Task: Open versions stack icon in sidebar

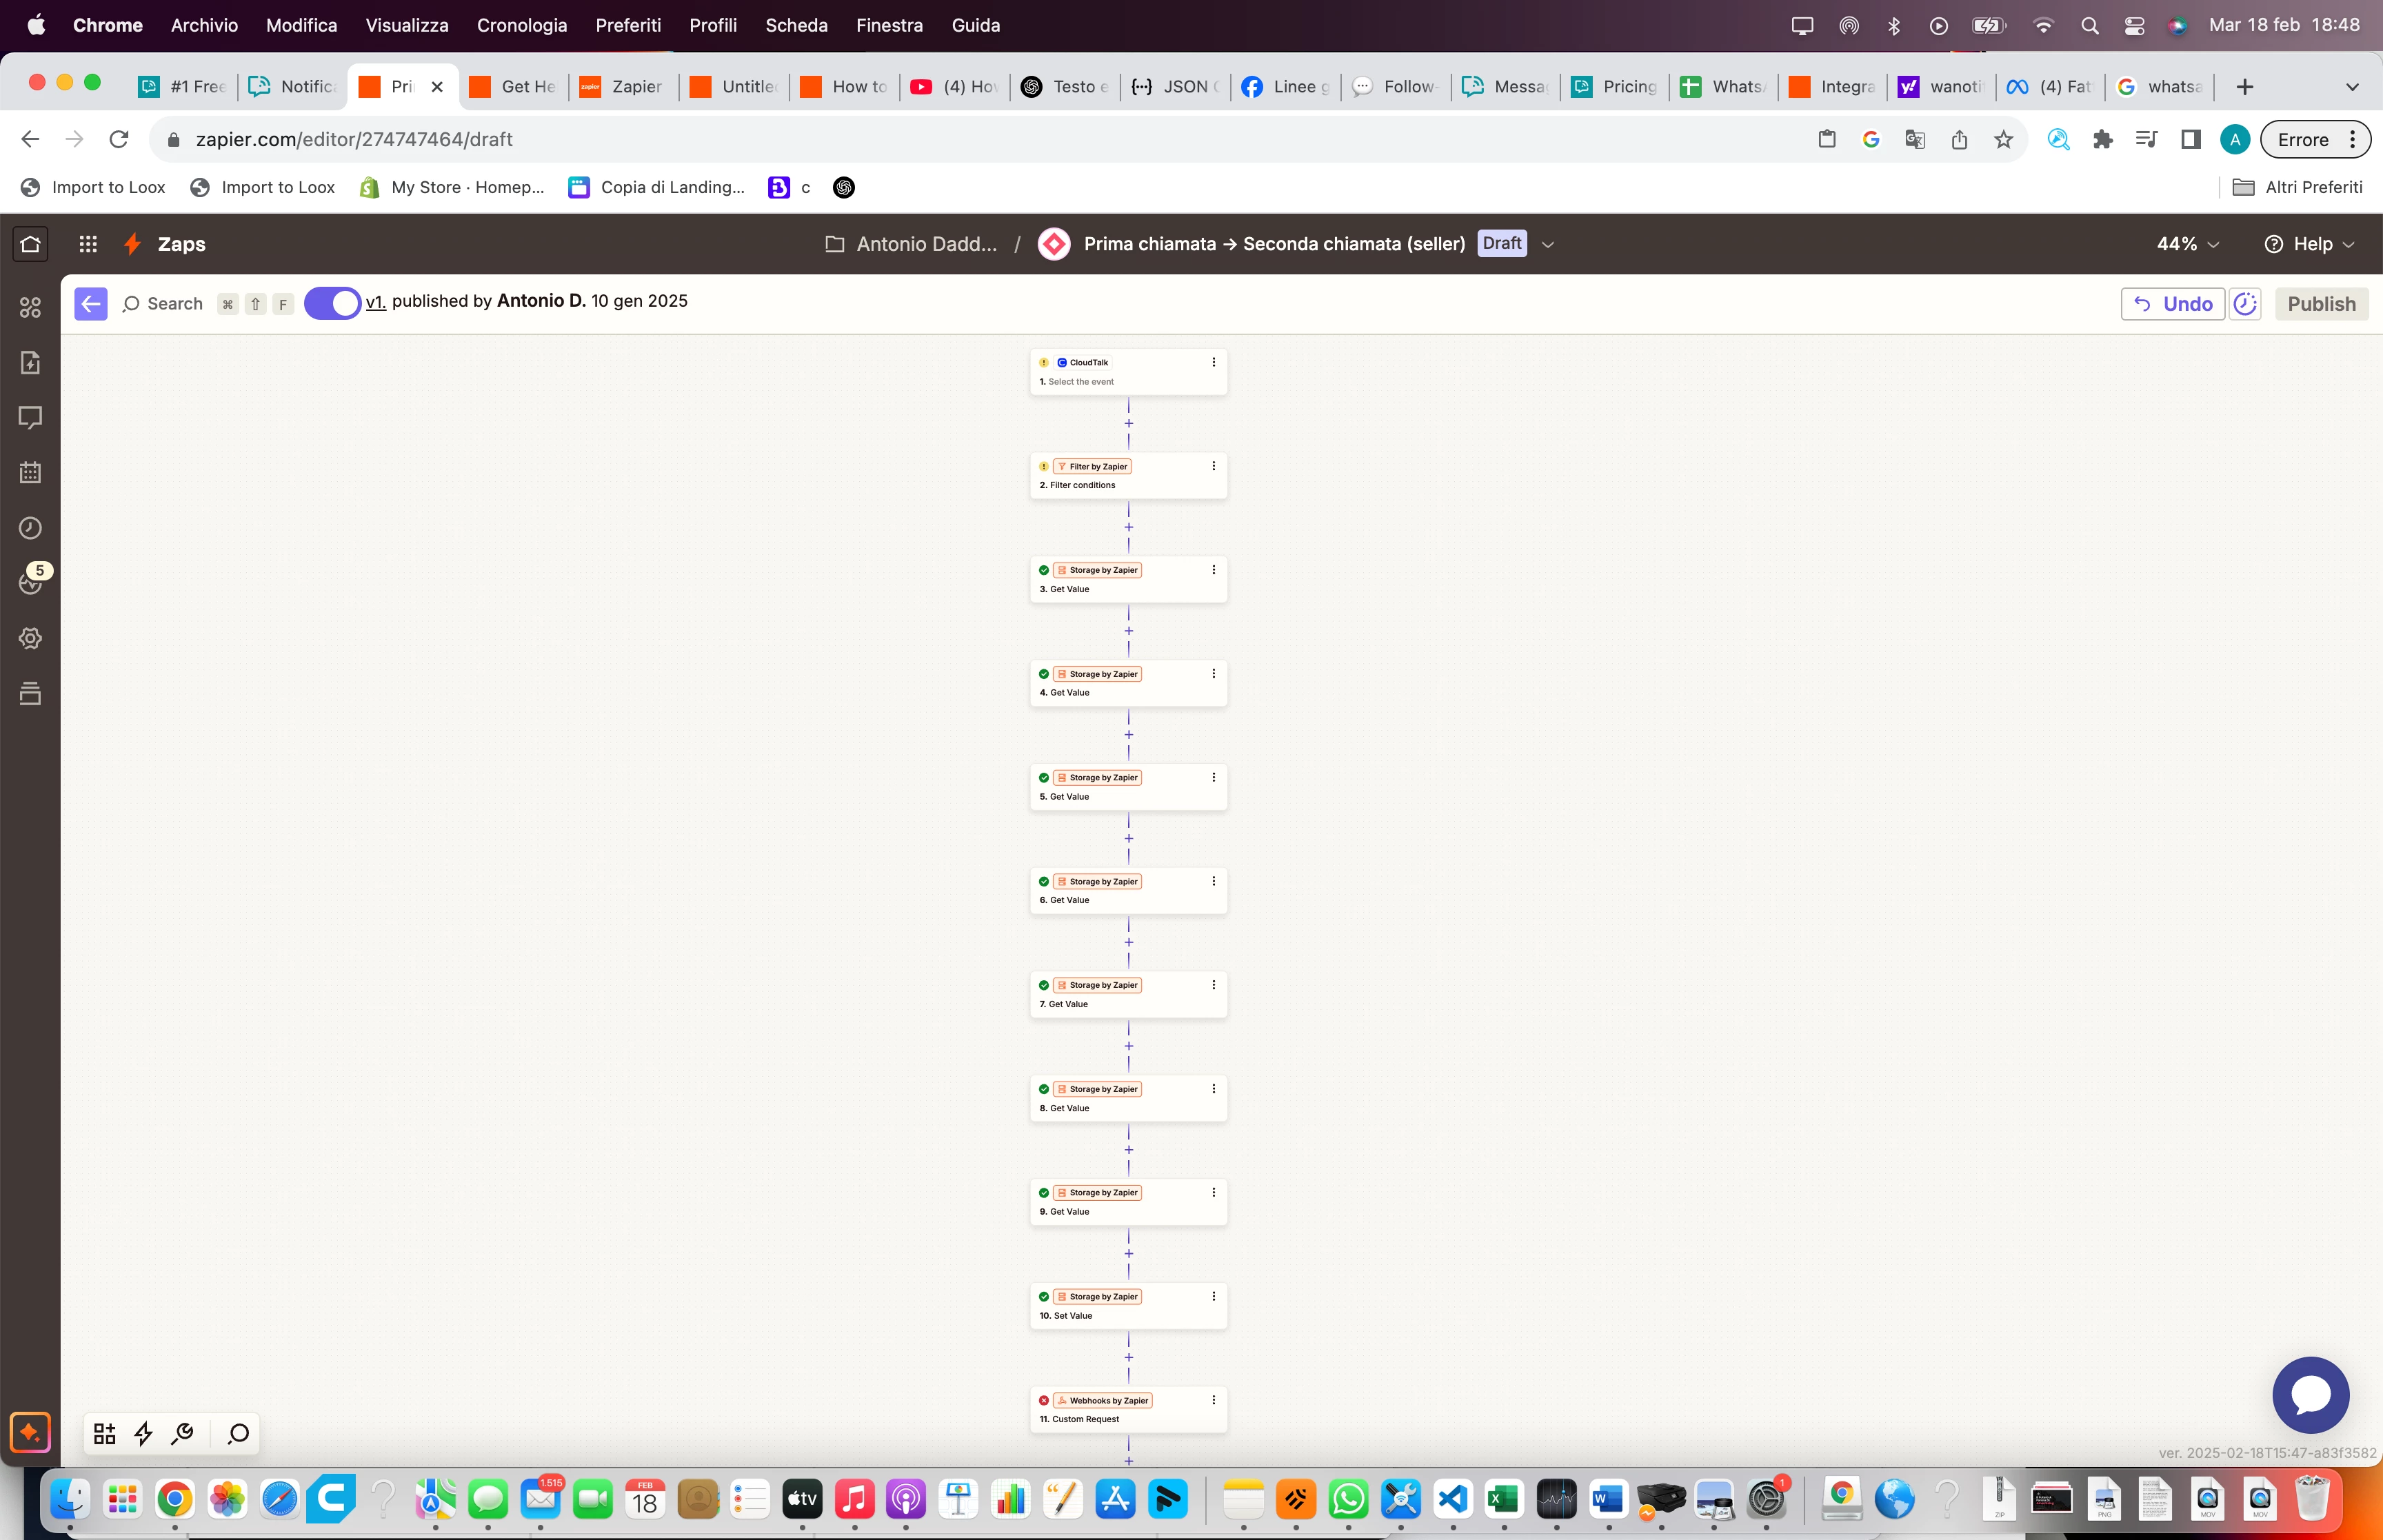Action: (30, 693)
